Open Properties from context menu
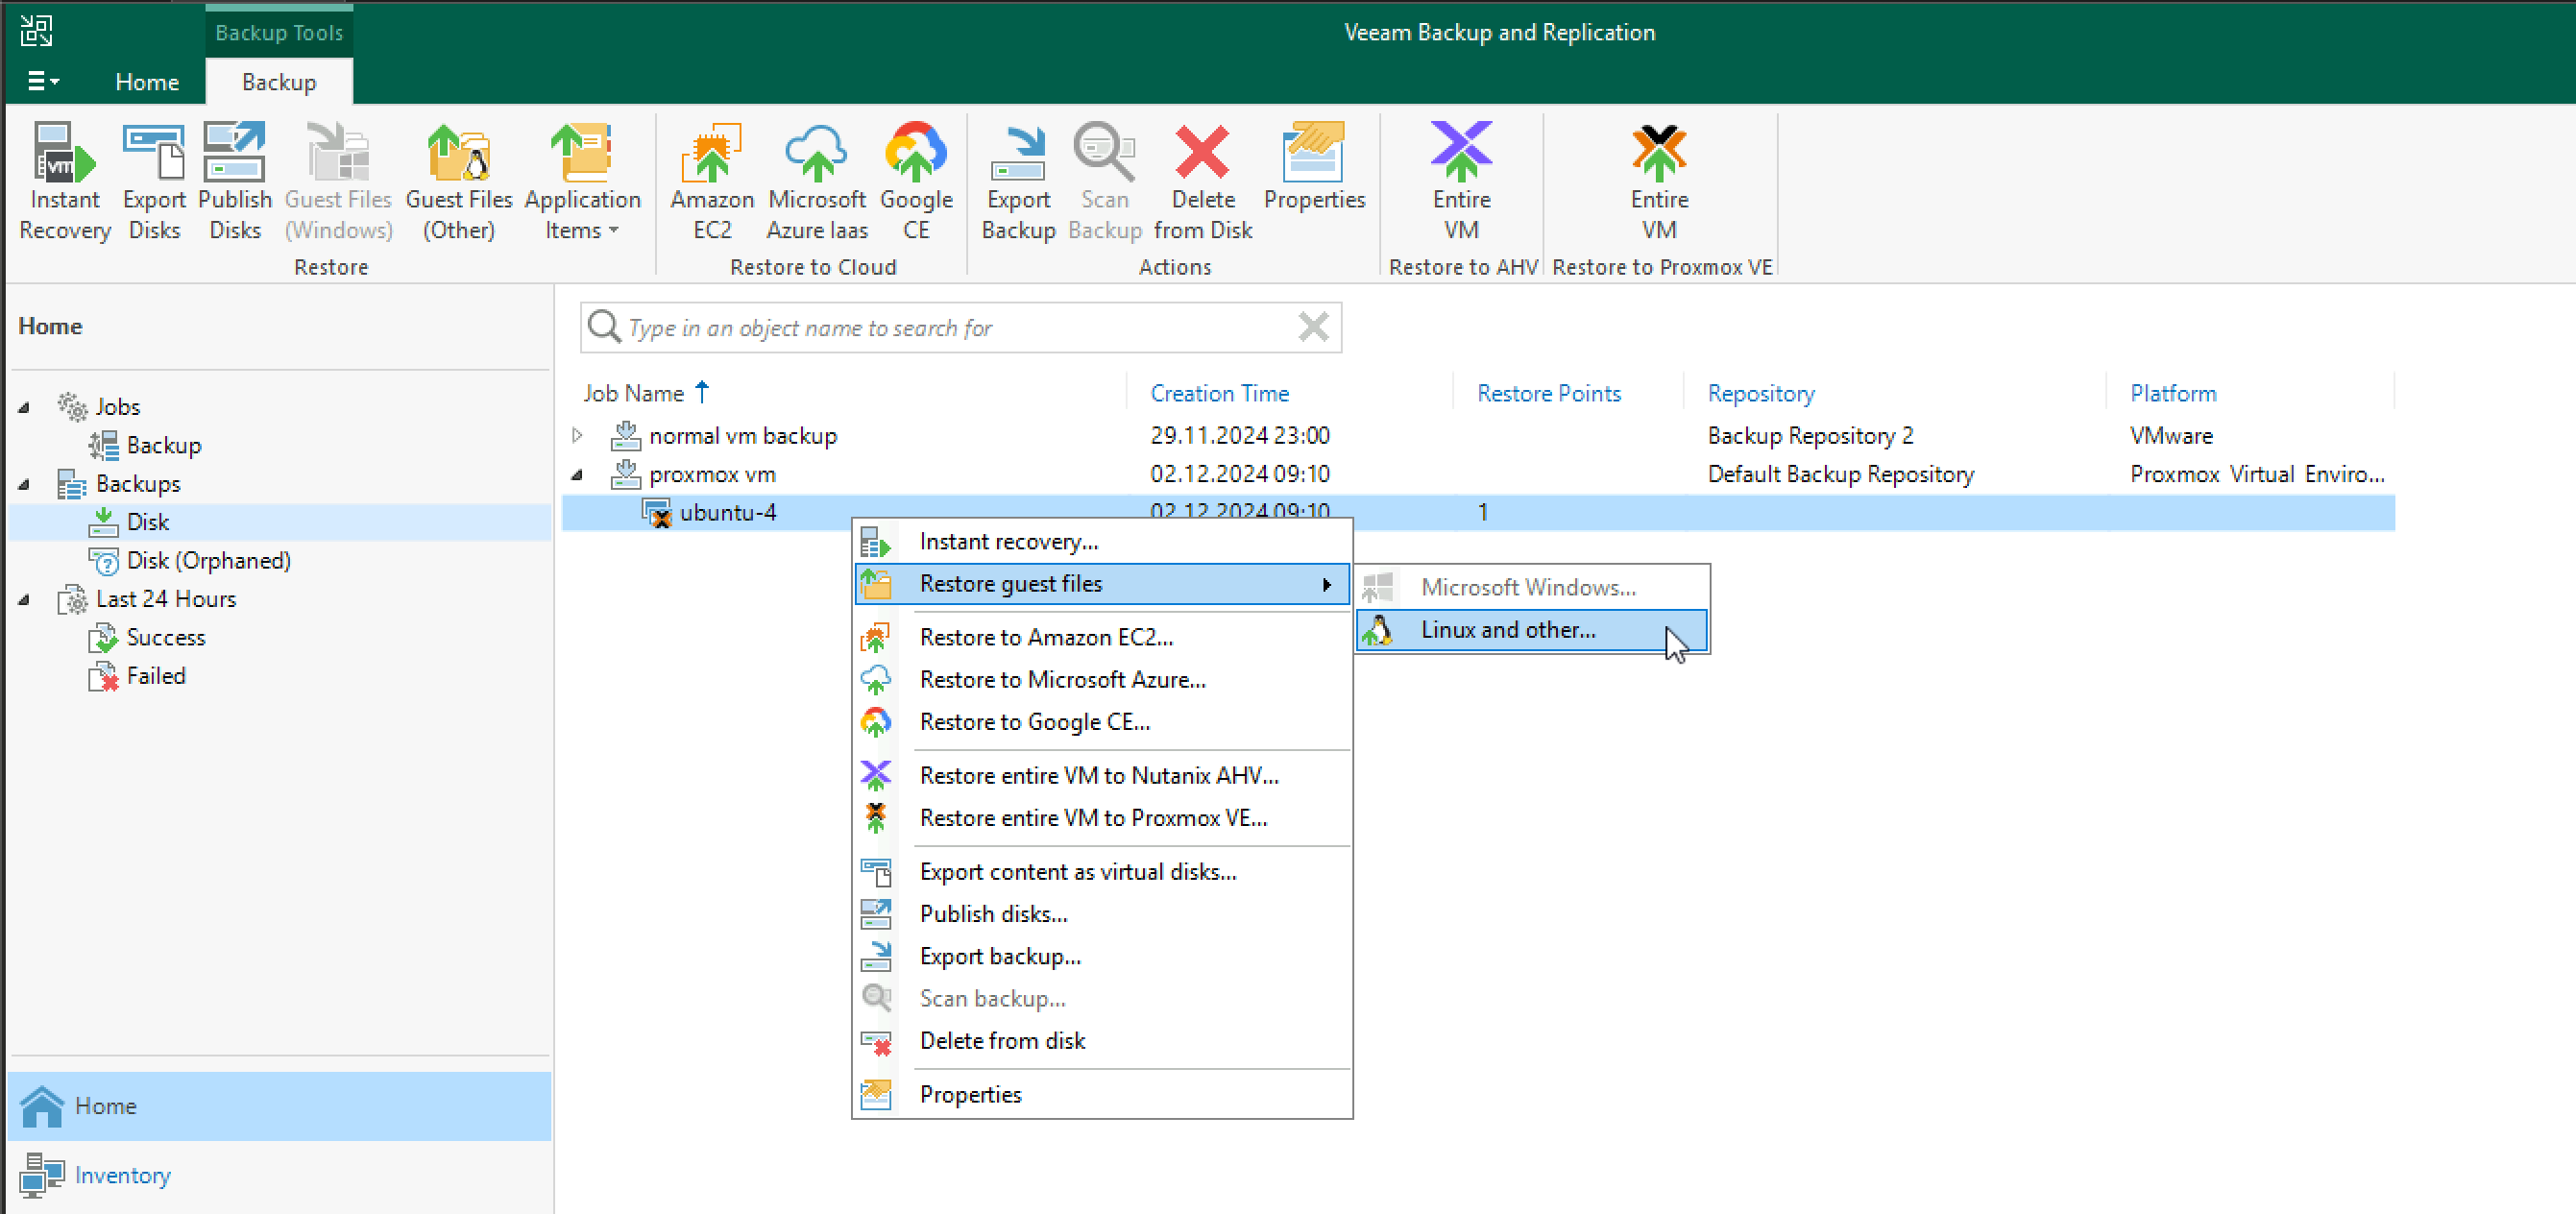 (1102, 1094)
